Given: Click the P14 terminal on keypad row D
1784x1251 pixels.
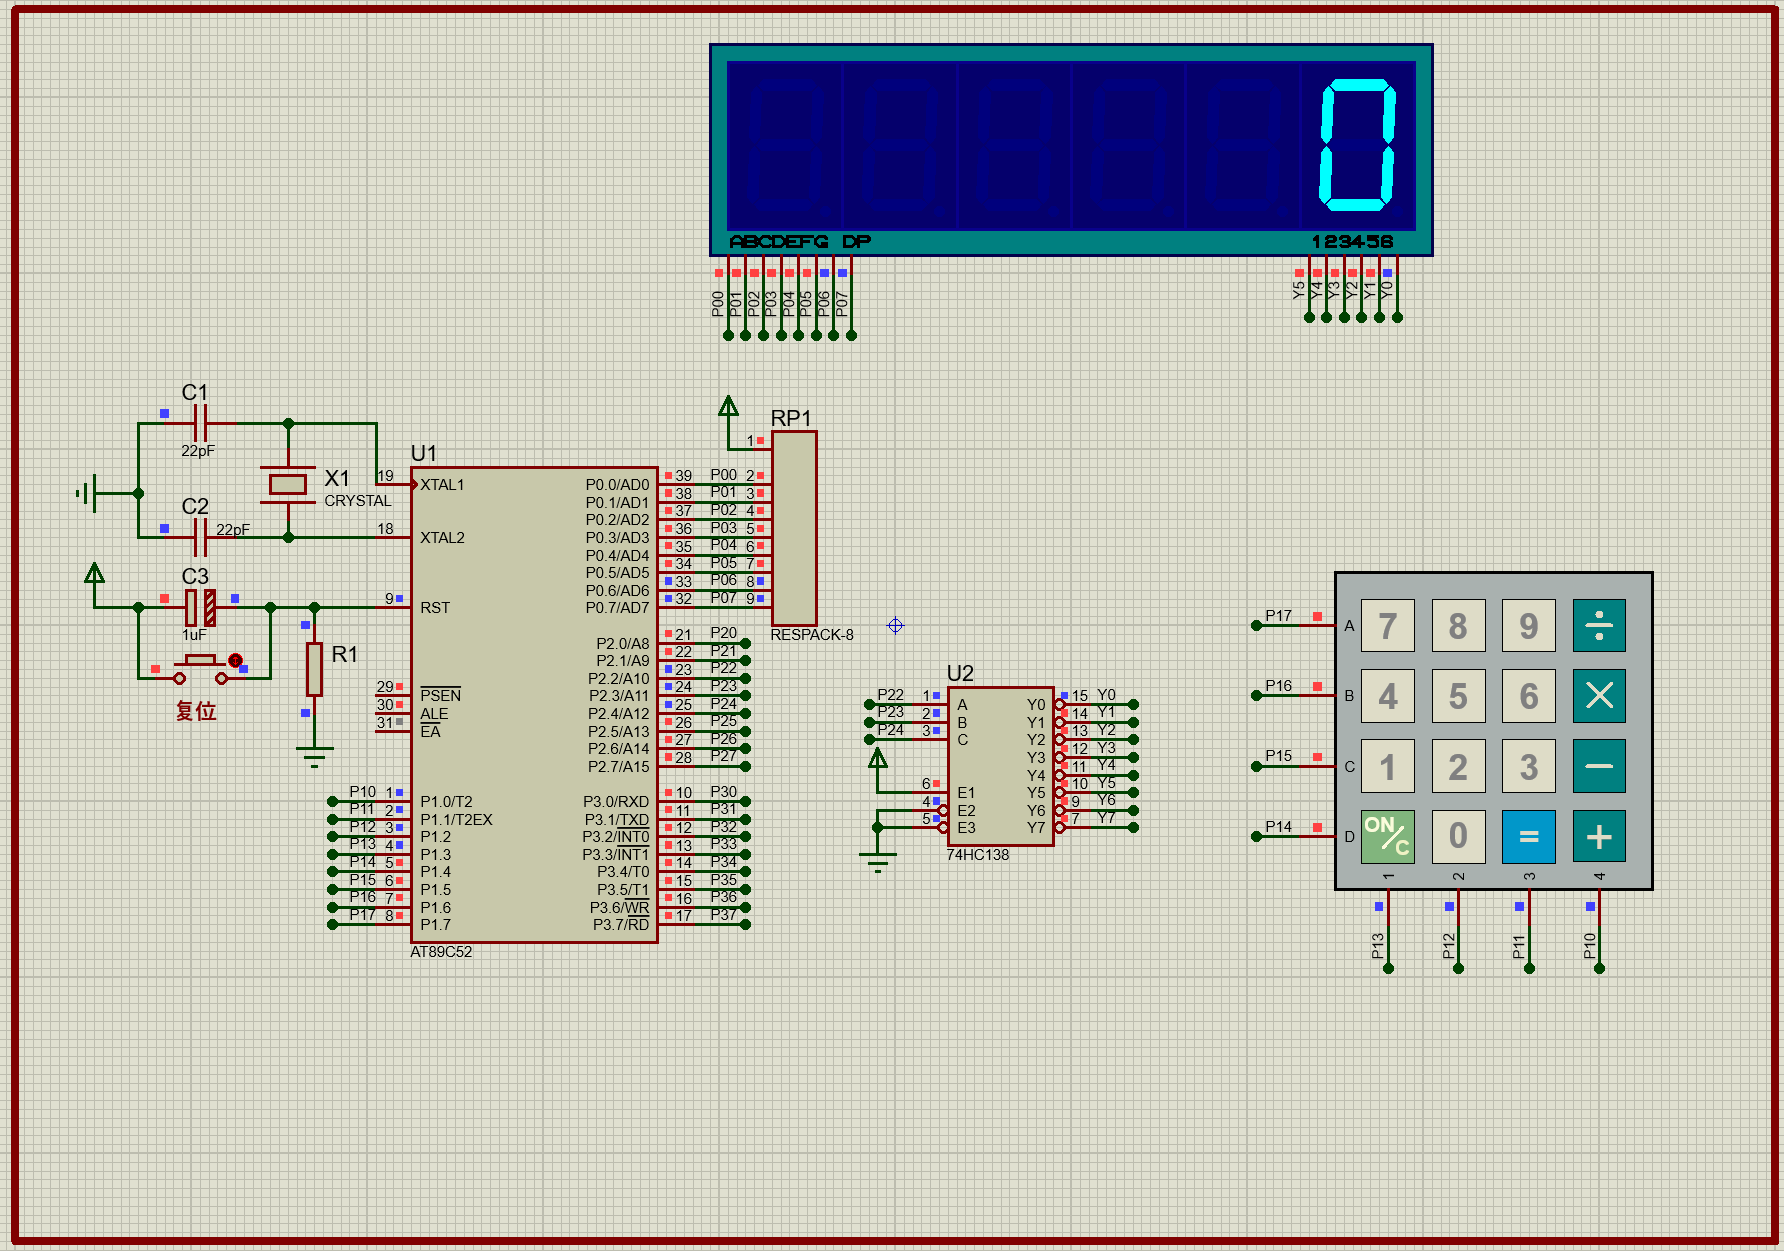Looking at the screenshot, I should pyautogui.click(x=1257, y=836).
